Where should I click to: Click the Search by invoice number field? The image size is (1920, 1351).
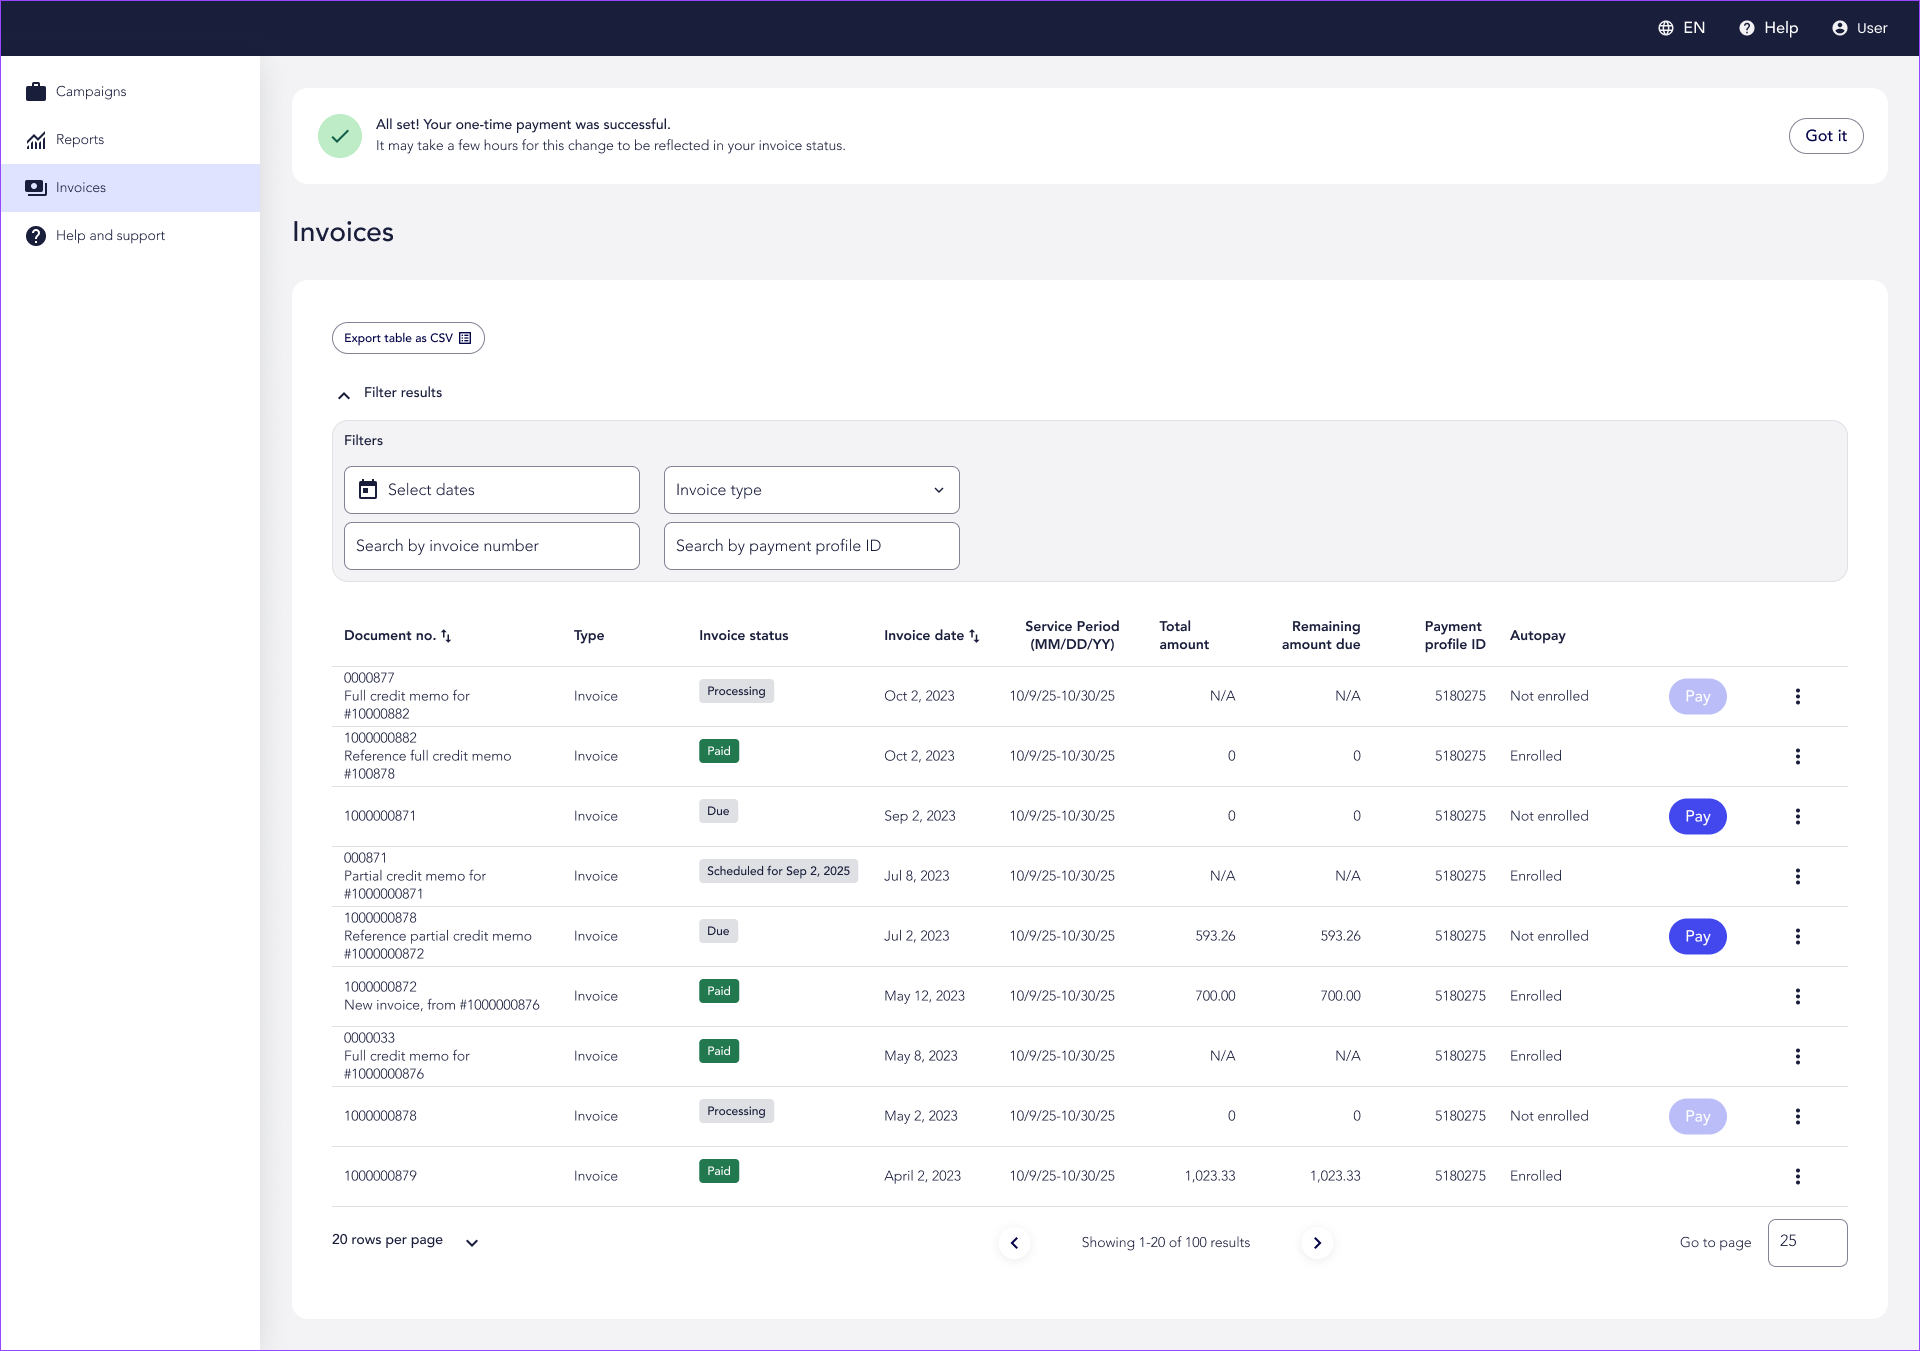coord(491,546)
